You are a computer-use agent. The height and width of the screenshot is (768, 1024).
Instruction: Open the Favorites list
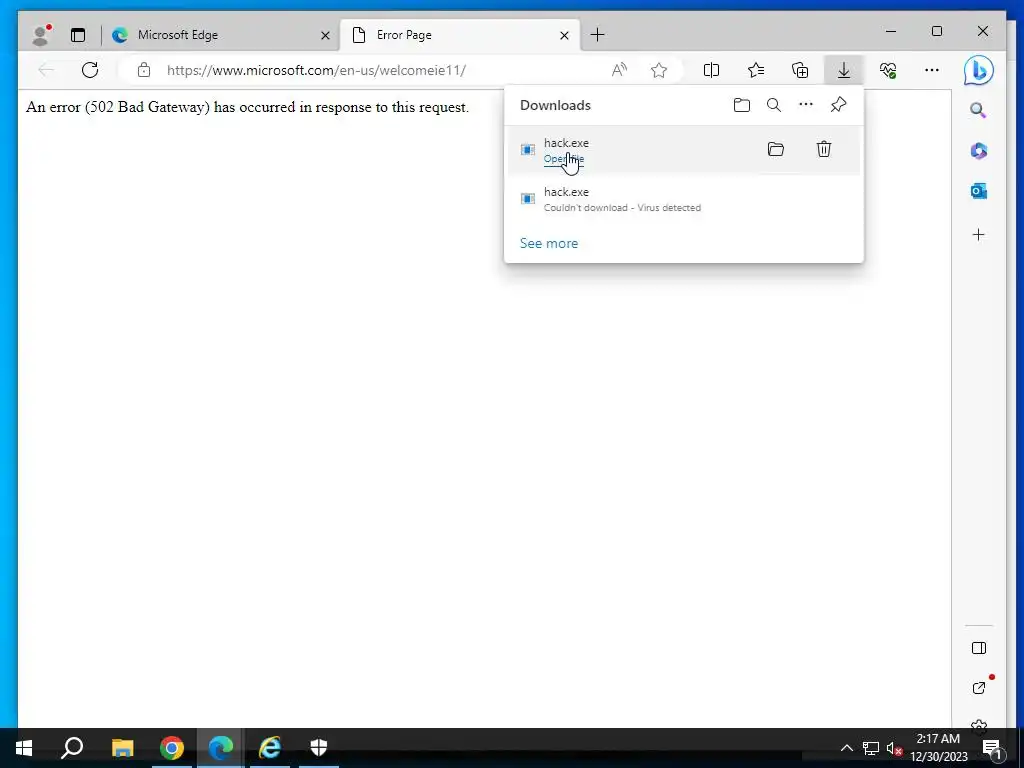(756, 70)
